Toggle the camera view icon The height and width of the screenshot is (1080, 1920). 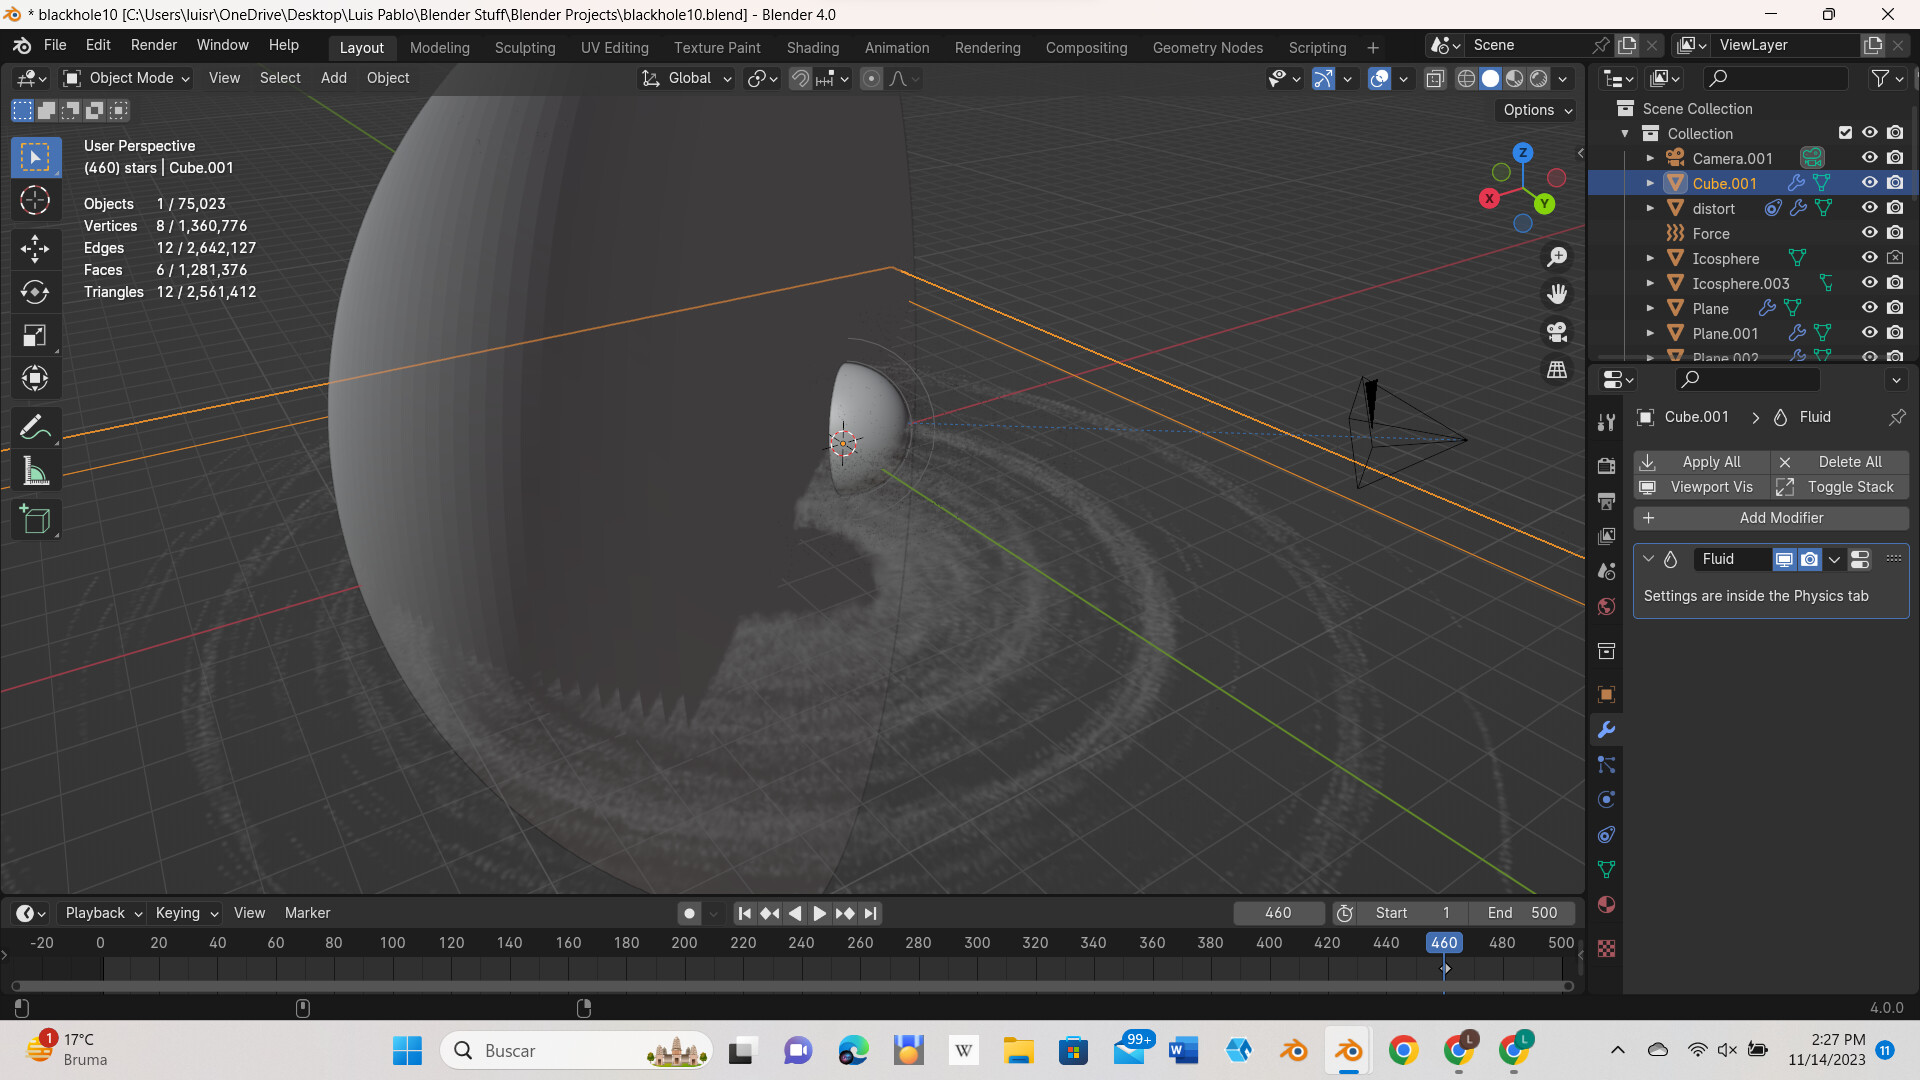coord(1557,332)
